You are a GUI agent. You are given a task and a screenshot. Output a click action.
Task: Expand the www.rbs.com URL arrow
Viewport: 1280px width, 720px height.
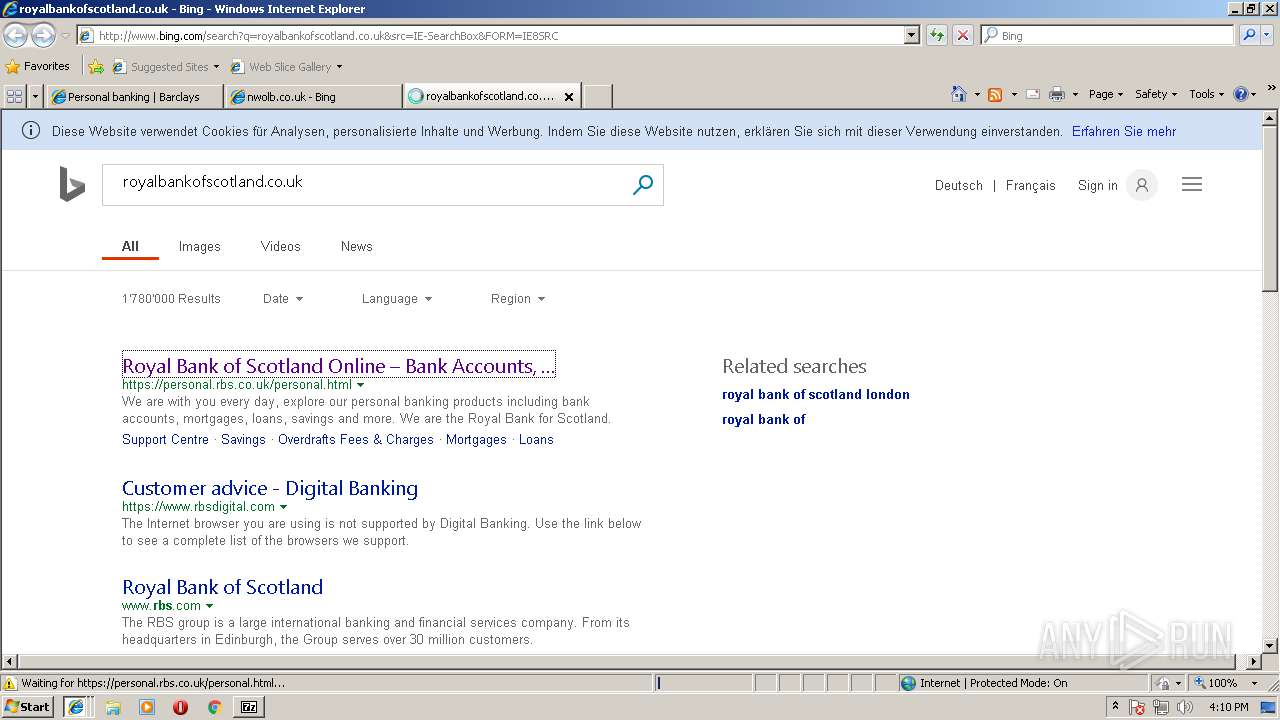tap(210, 606)
